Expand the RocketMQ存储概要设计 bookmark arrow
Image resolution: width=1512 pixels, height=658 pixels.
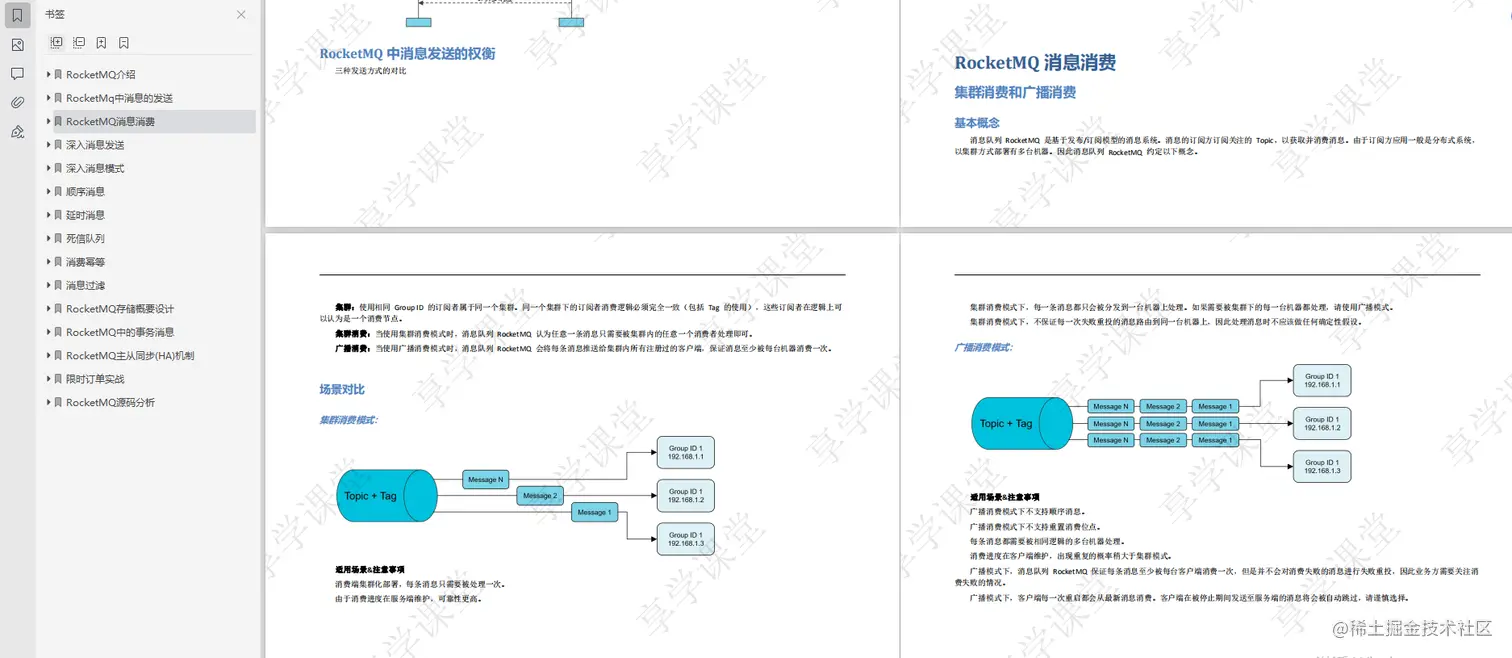pyautogui.click(x=48, y=309)
